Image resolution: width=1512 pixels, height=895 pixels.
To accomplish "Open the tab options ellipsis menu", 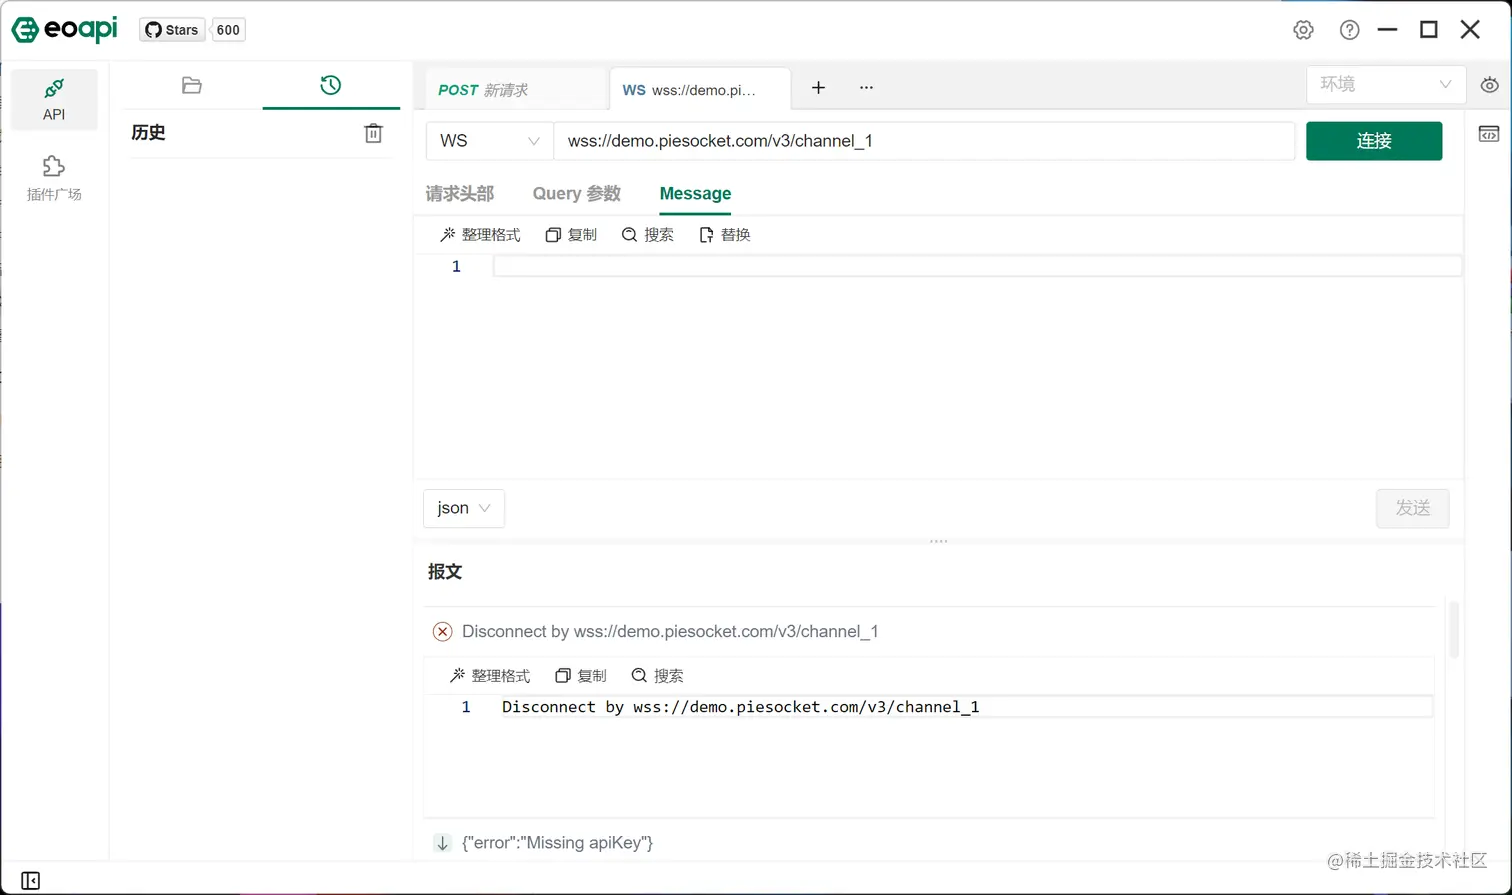I will (866, 88).
